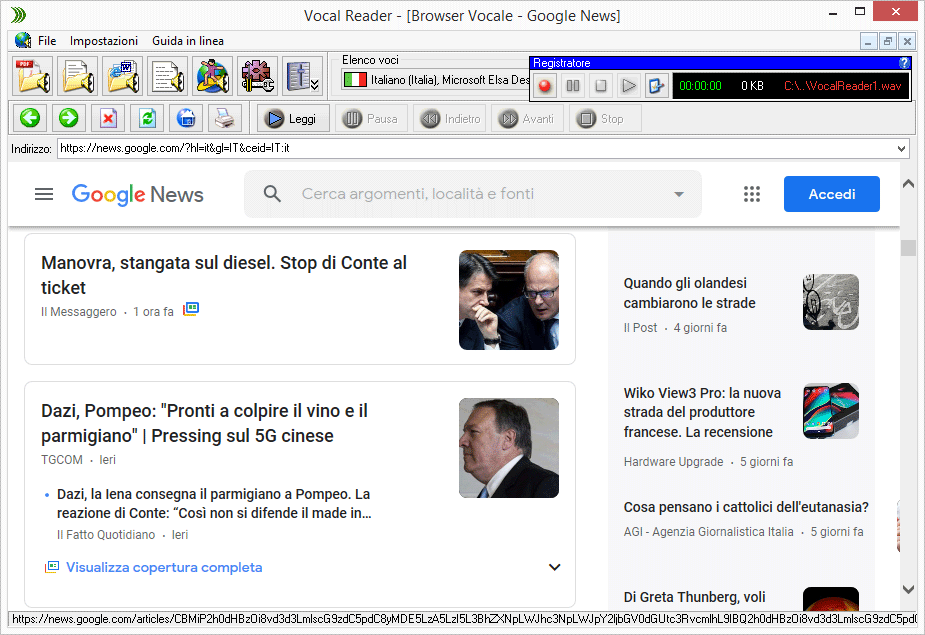This screenshot has height=635, width=925.
Task: Click the Pausa button
Action: pyautogui.click(x=371, y=119)
